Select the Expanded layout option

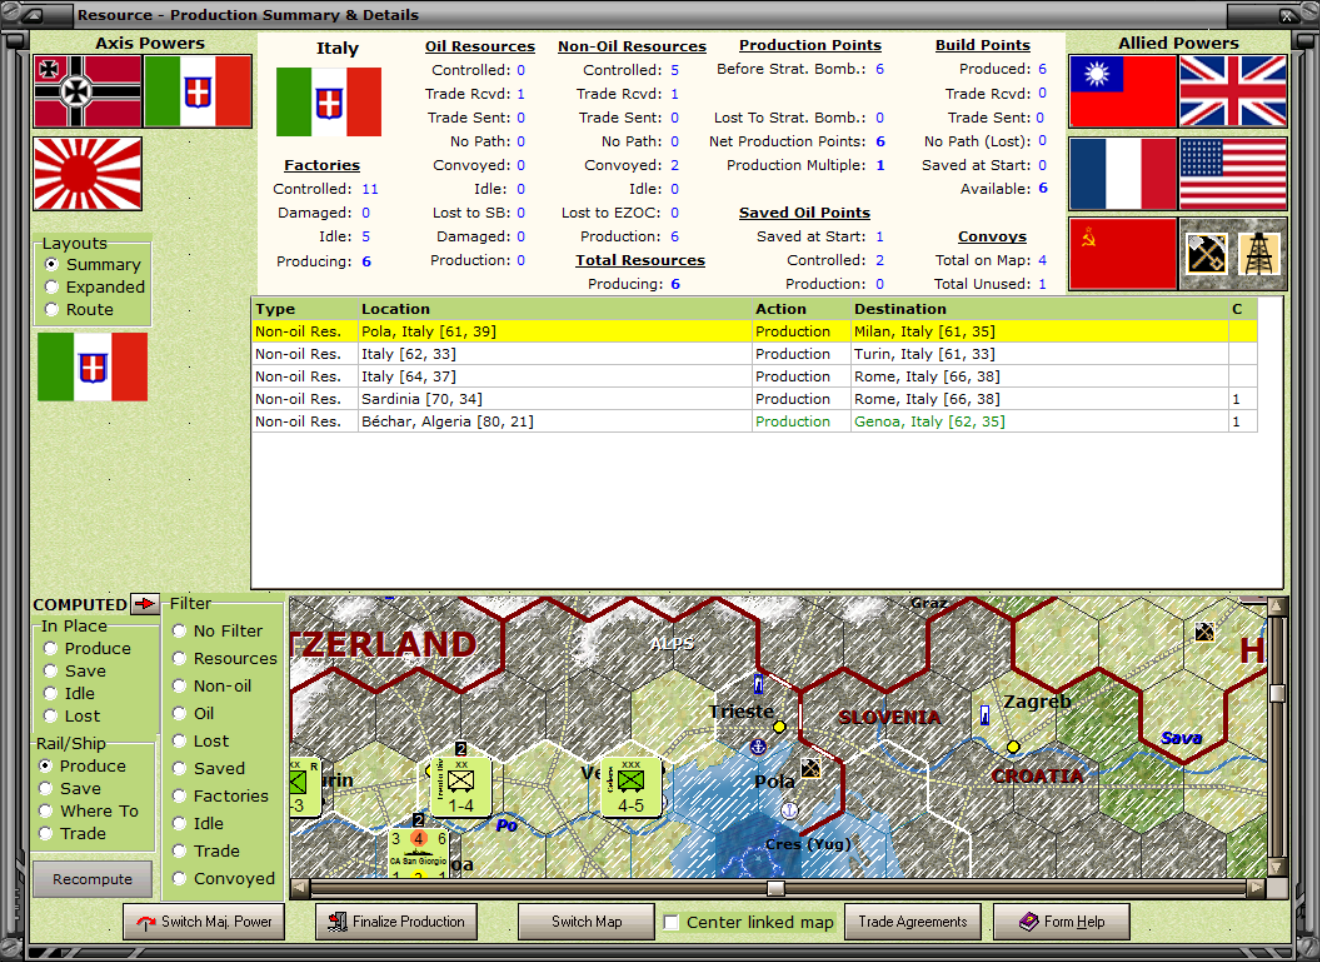[x=52, y=287]
